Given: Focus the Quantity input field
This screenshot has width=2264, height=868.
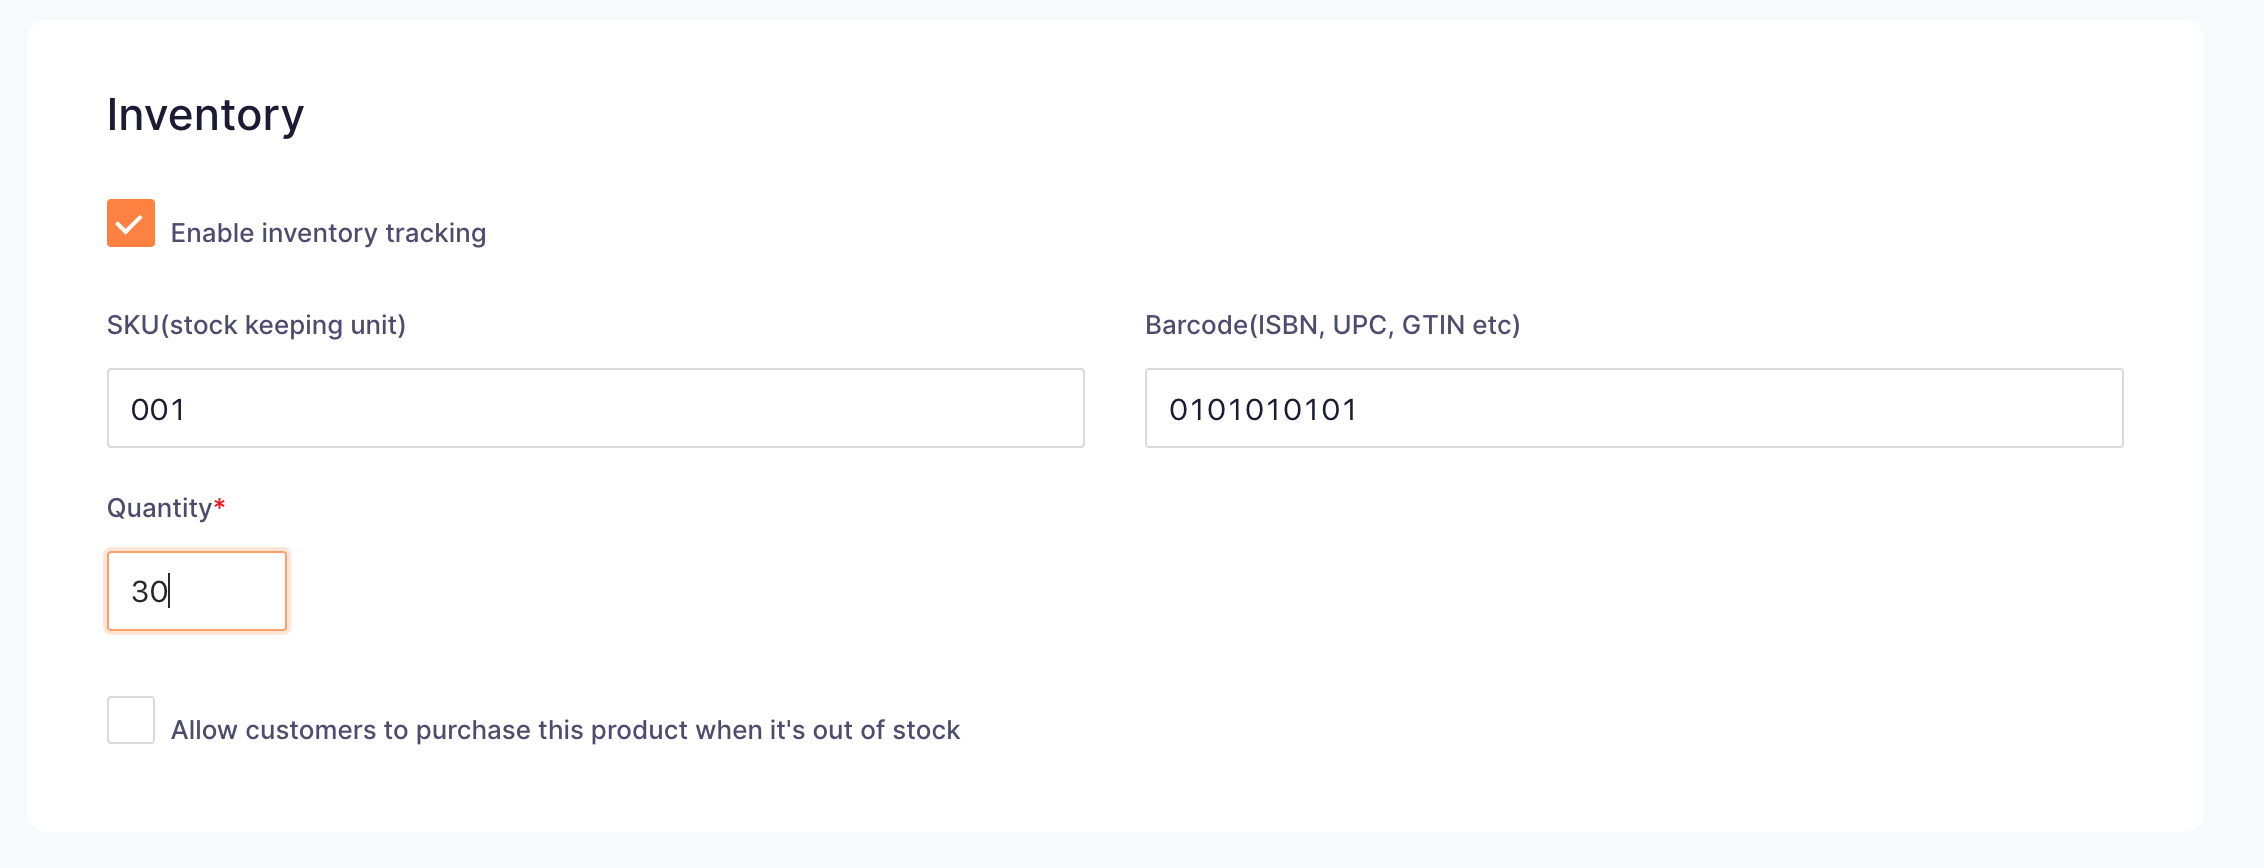Looking at the screenshot, I should coord(197,591).
